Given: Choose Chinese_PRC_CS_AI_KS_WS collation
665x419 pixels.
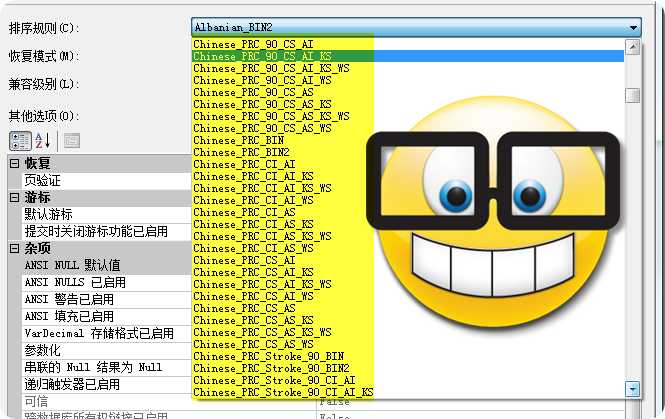Looking at the screenshot, I should [x=408, y=284].
